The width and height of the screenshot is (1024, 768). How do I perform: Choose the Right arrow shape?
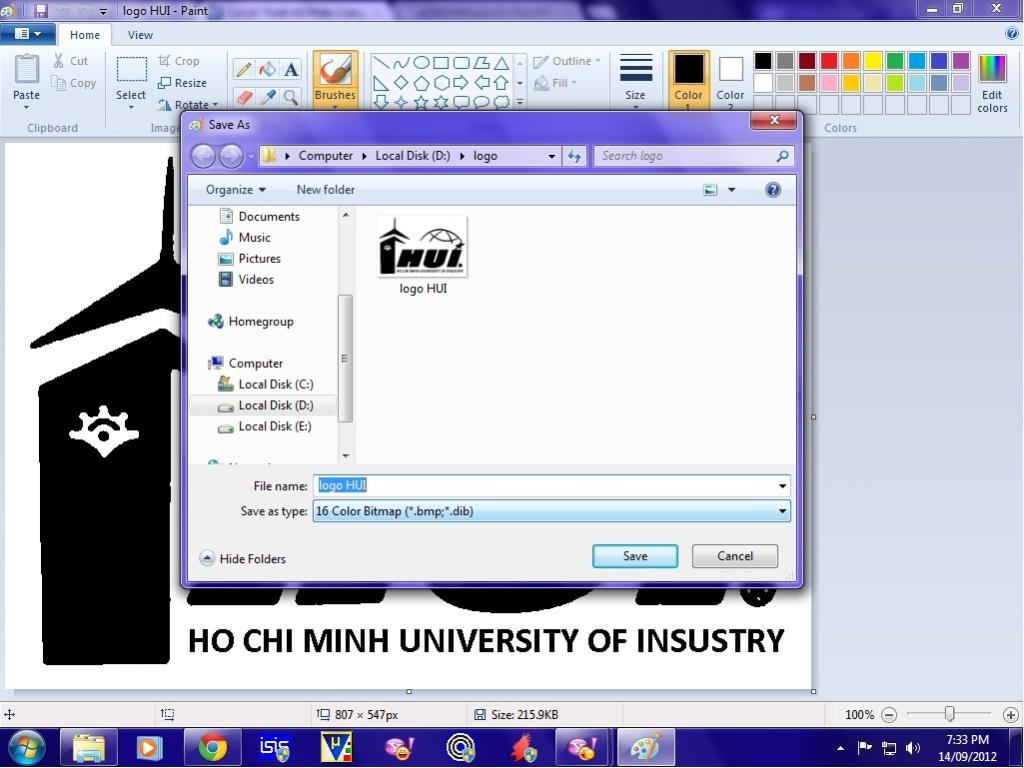(461, 82)
